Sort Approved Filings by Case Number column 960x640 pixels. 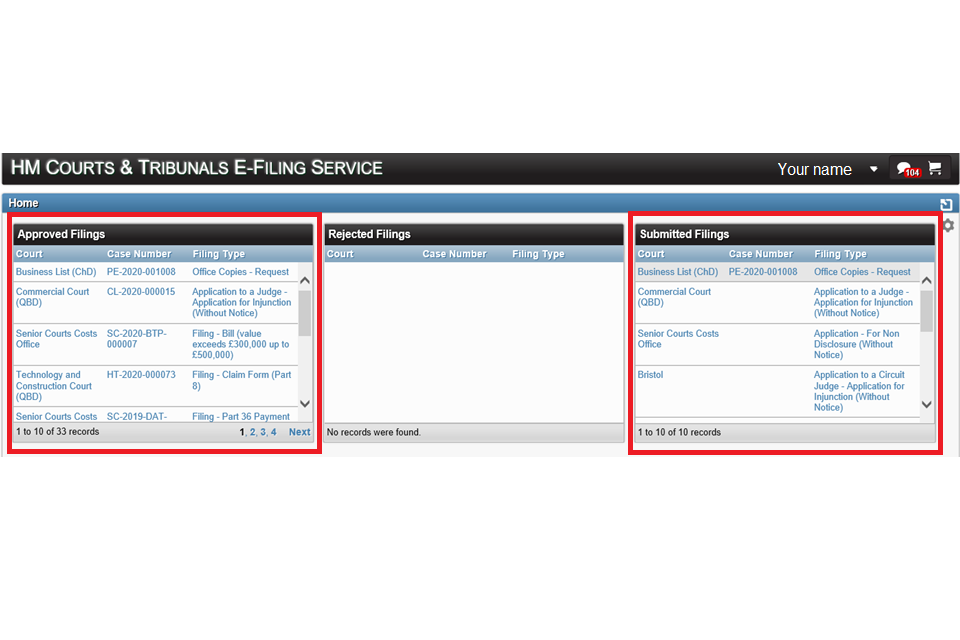pos(139,254)
